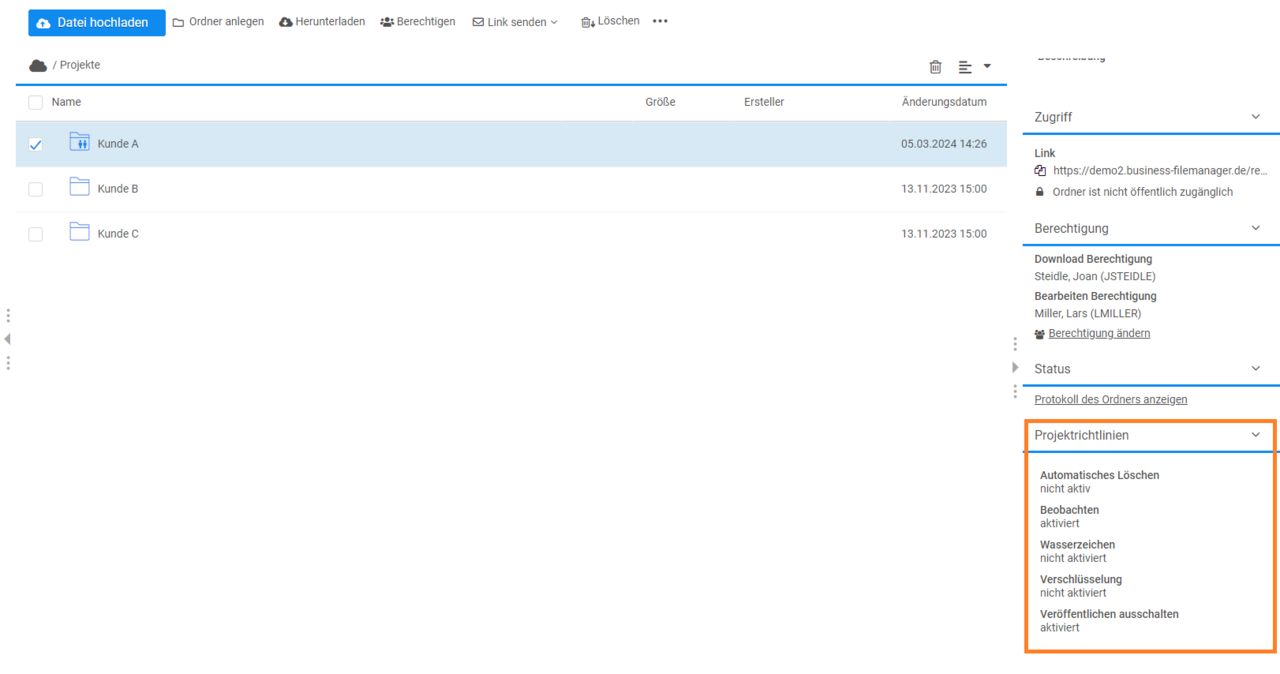Click the trash bin icon above file list
1280x674 pixels.
click(x=935, y=67)
